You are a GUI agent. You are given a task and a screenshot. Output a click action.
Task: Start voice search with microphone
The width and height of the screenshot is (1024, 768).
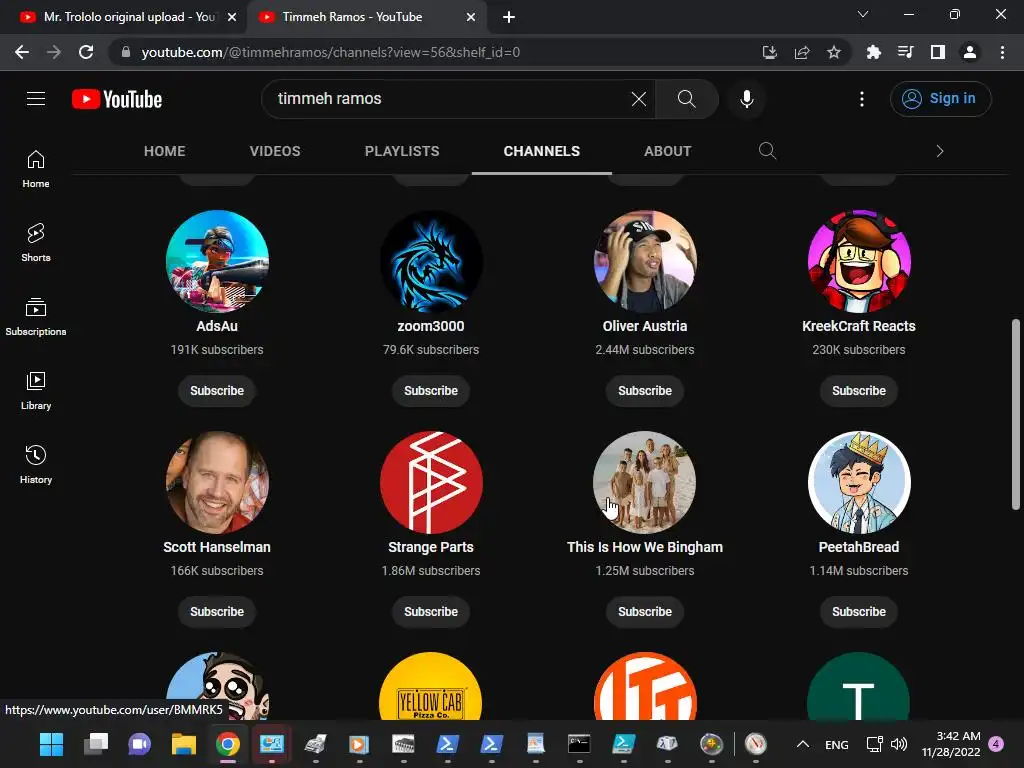pyautogui.click(x=746, y=99)
